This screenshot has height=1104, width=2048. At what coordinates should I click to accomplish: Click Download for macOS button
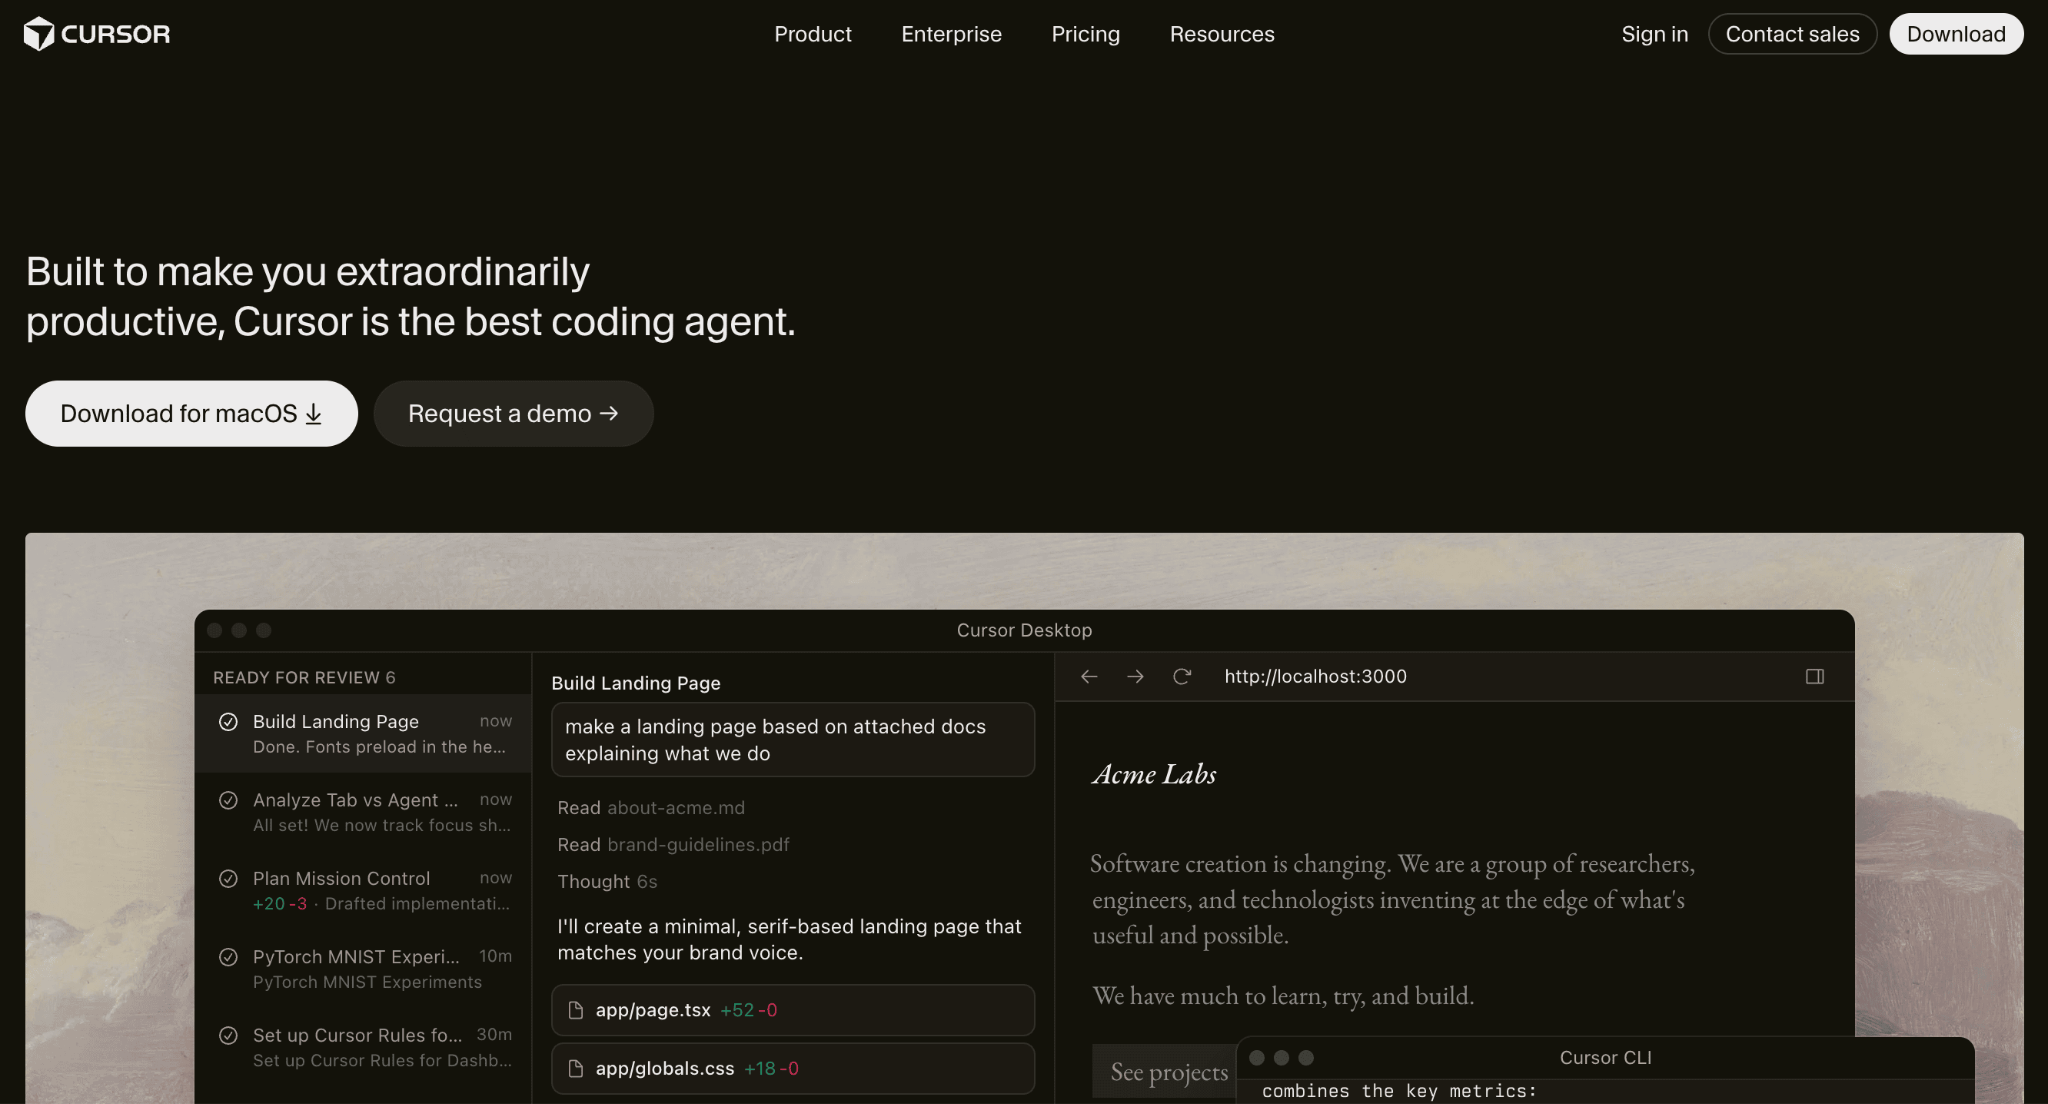(x=191, y=413)
